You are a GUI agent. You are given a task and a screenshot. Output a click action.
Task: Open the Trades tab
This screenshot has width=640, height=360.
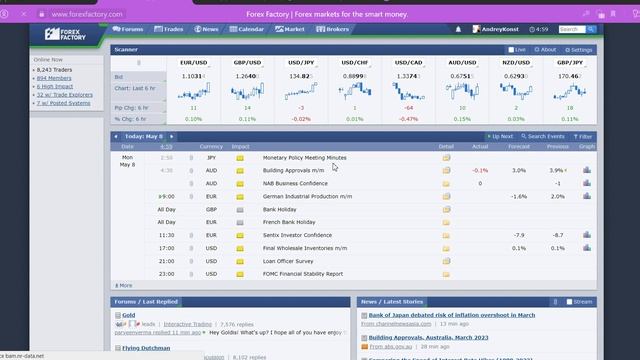(x=169, y=29)
